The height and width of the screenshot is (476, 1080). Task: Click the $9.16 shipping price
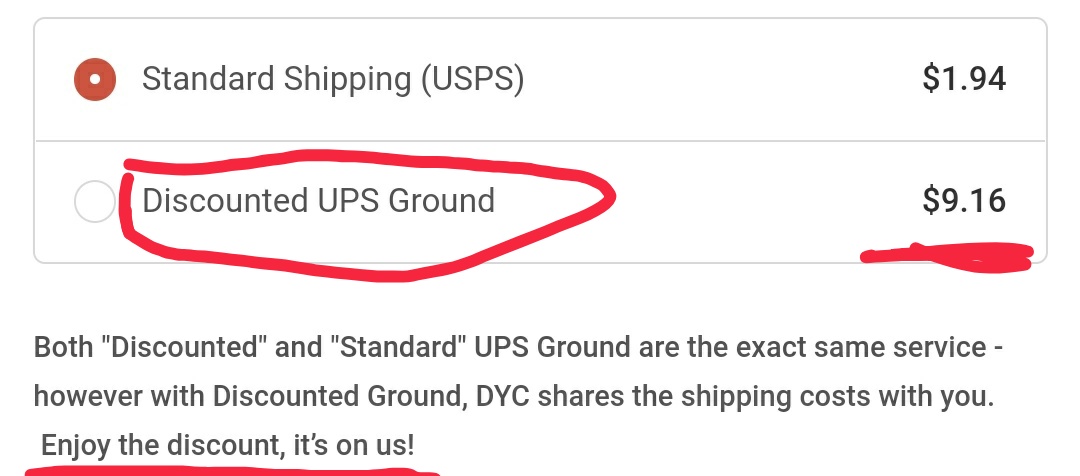click(x=963, y=201)
